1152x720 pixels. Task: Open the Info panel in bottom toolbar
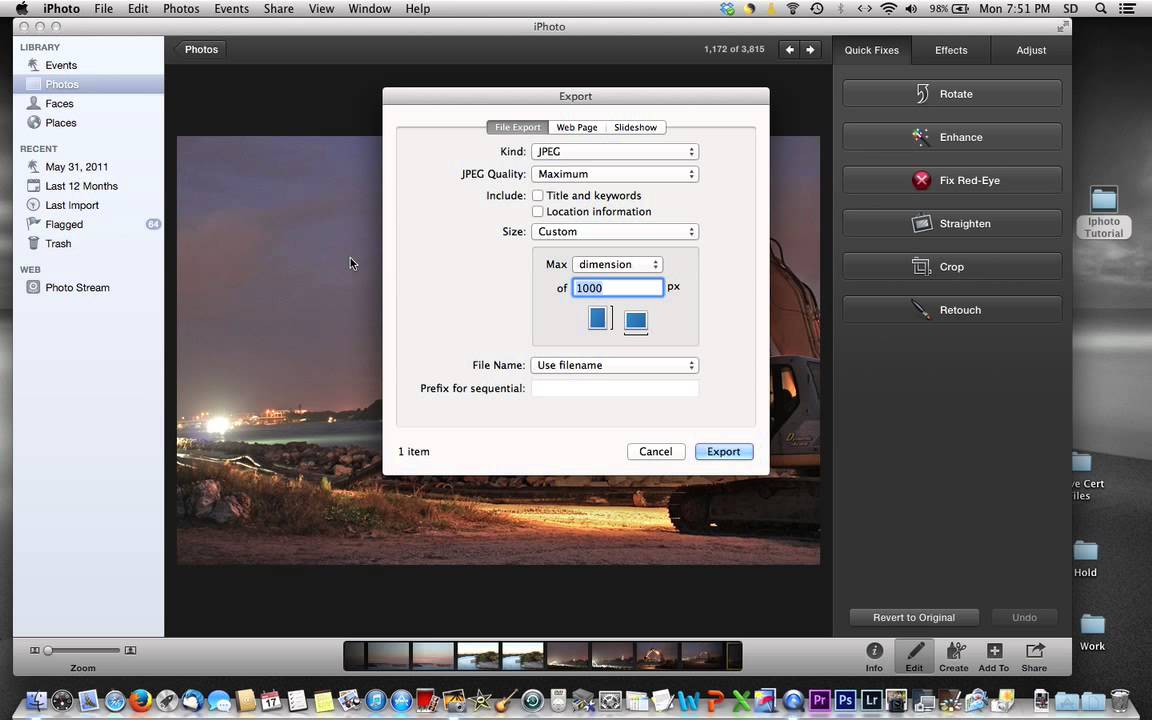[x=874, y=656]
